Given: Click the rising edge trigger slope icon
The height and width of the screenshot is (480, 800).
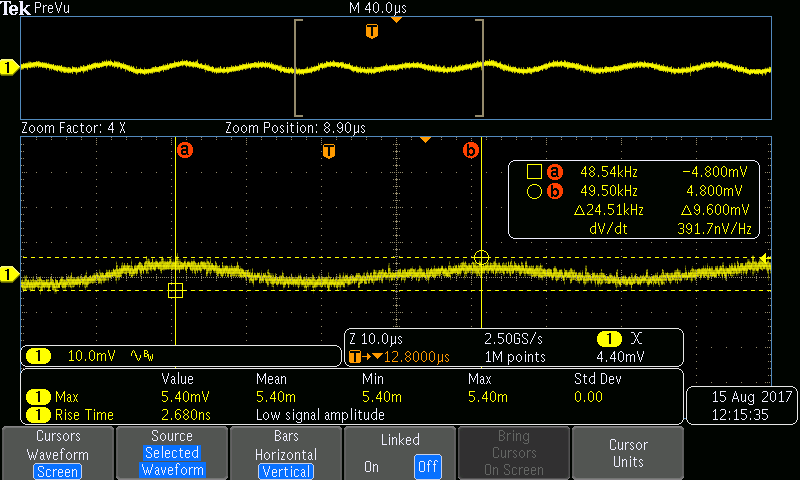Looking at the screenshot, I should pos(636,338).
